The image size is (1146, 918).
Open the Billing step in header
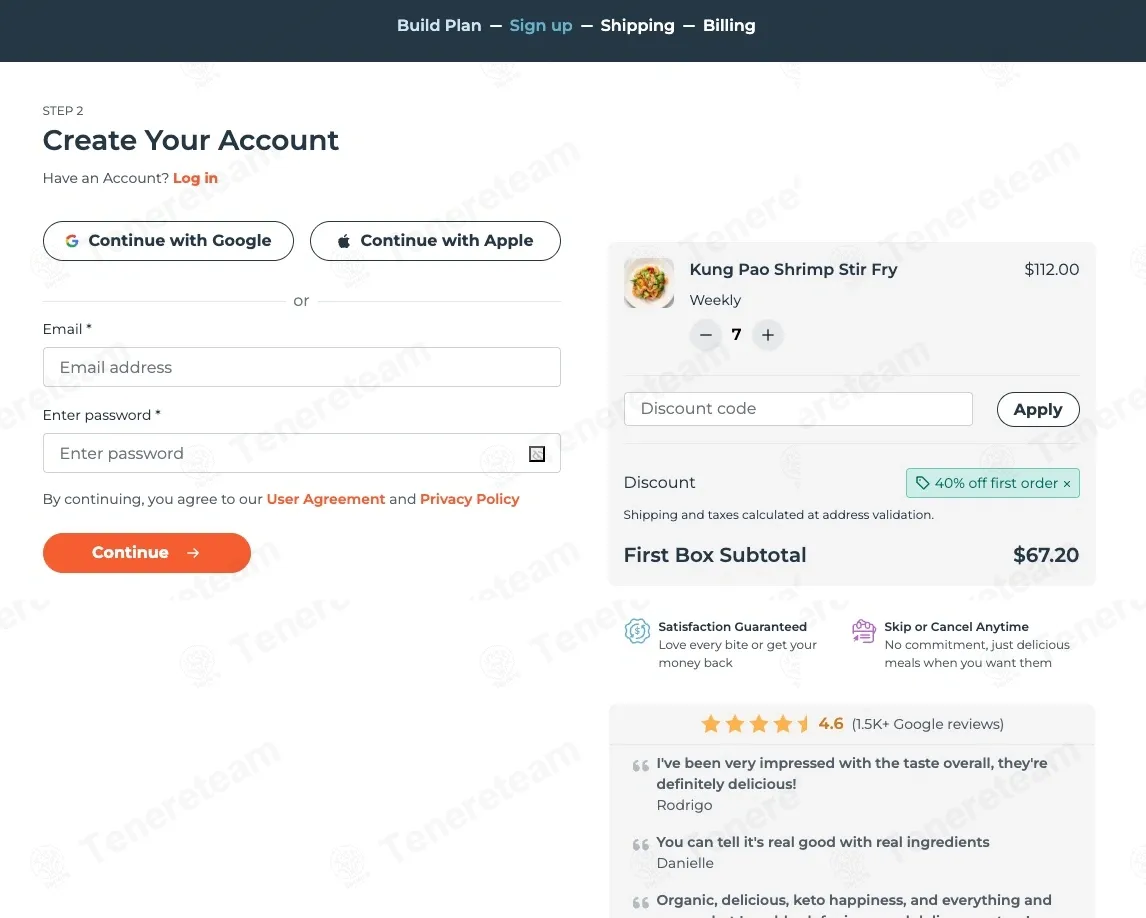(729, 26)
